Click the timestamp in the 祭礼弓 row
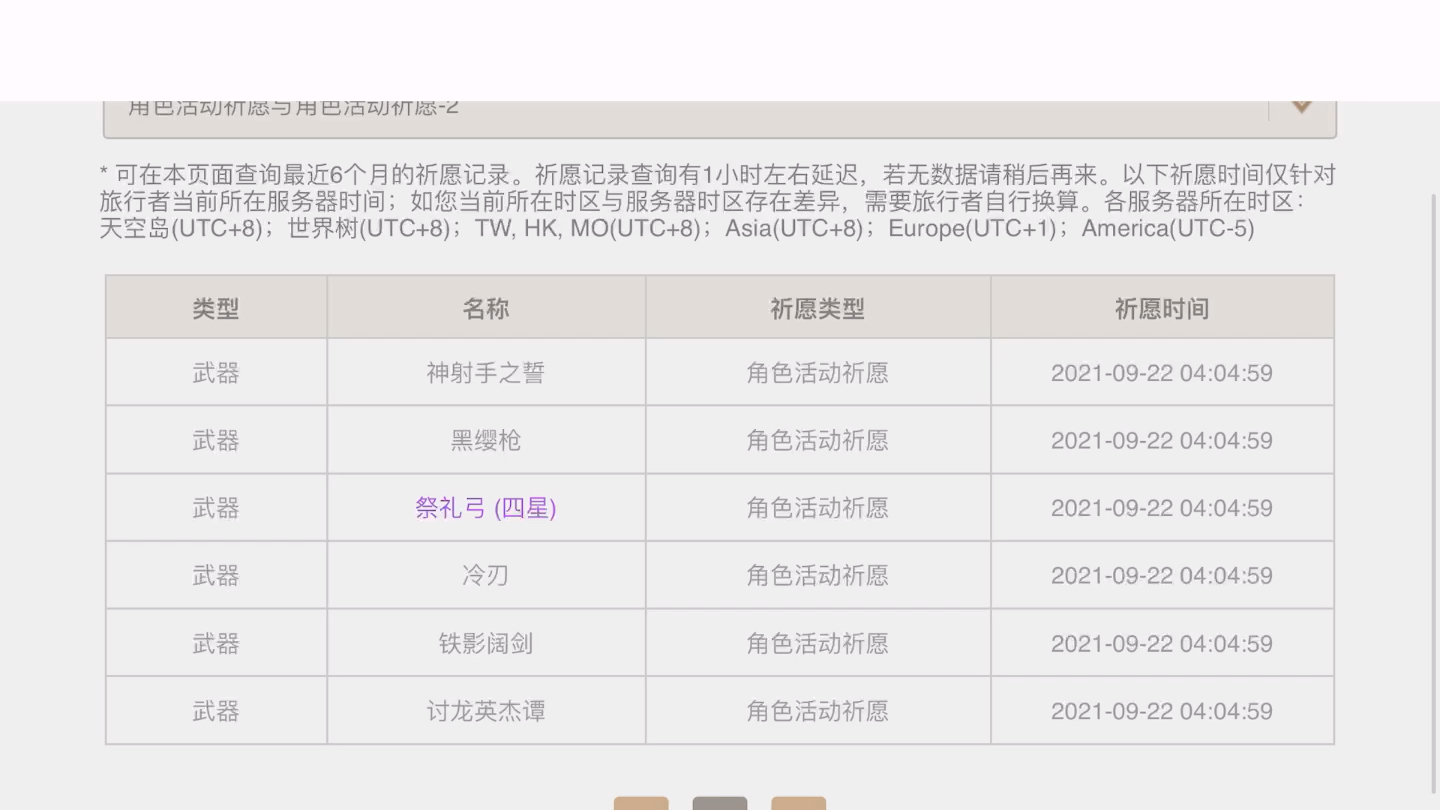 tap(1162, 508)
